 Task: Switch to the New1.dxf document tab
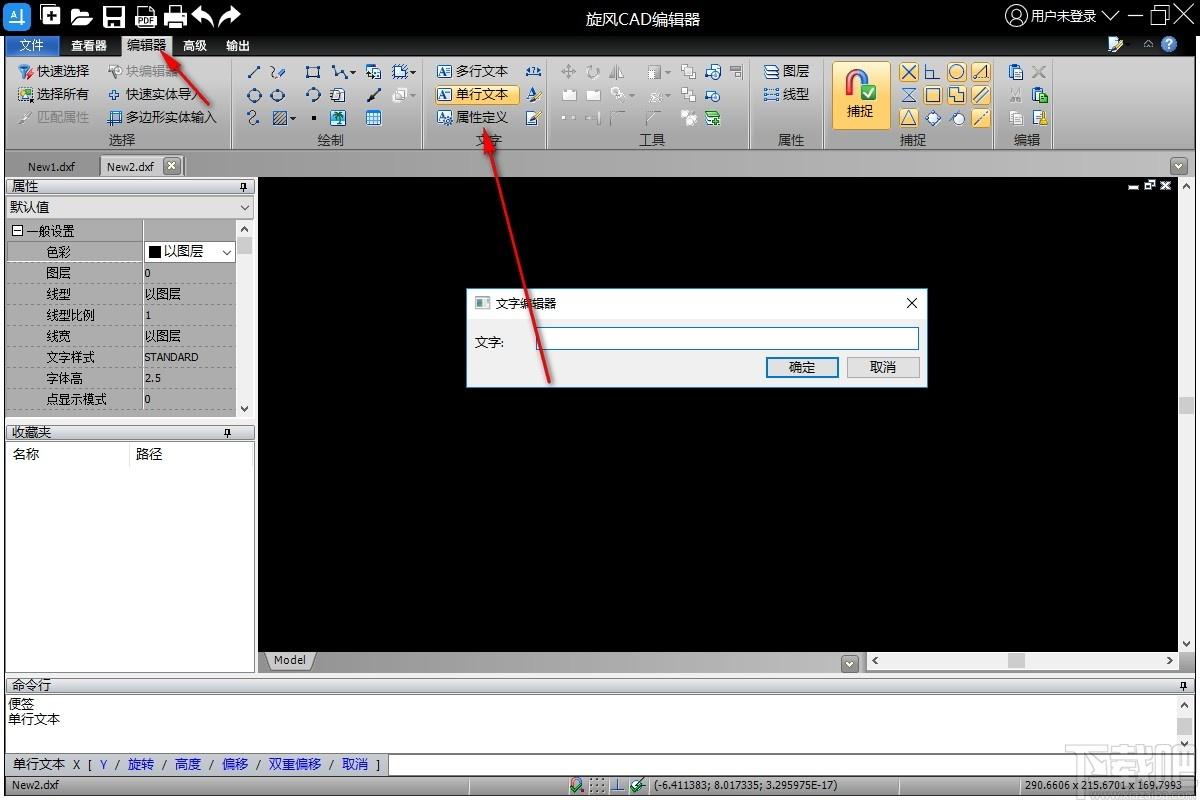point(51,166)
